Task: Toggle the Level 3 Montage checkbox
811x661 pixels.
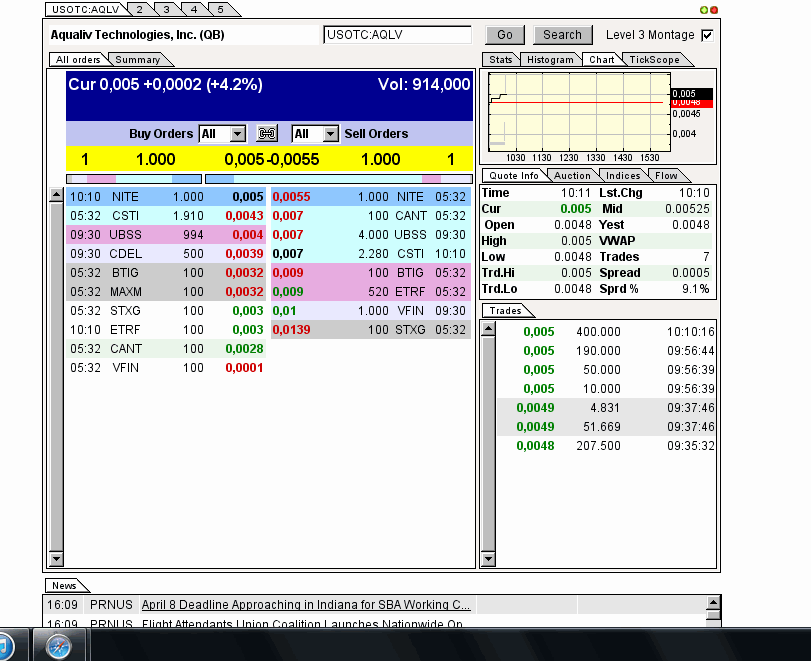Action: 707,35
